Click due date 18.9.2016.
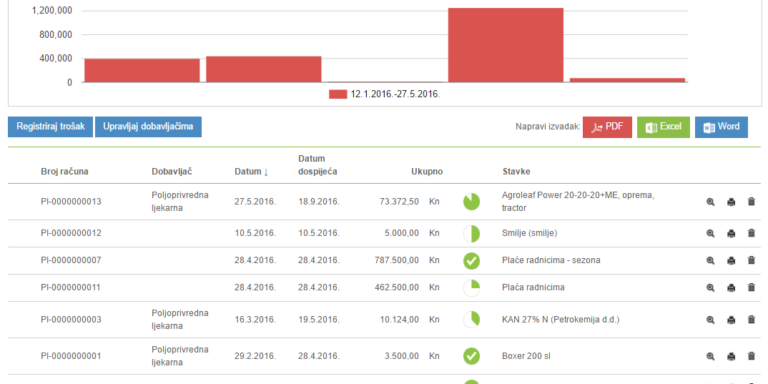The image size is (768, 384). (x=319, y=201)
